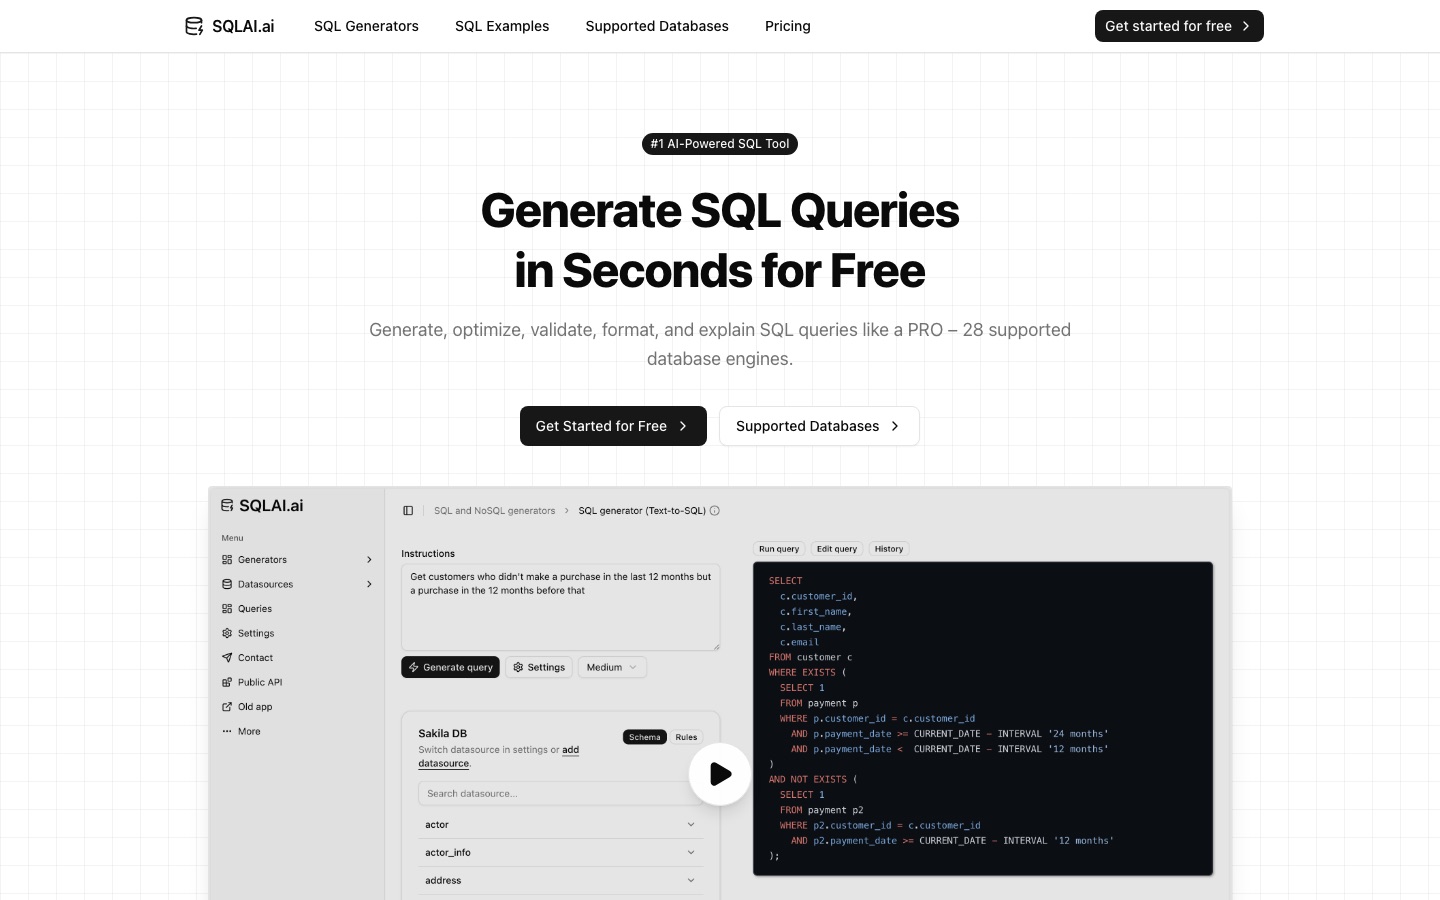Select the History tab above the code
This screenshot has width=1440, height=900.
[x=889, y=549]
